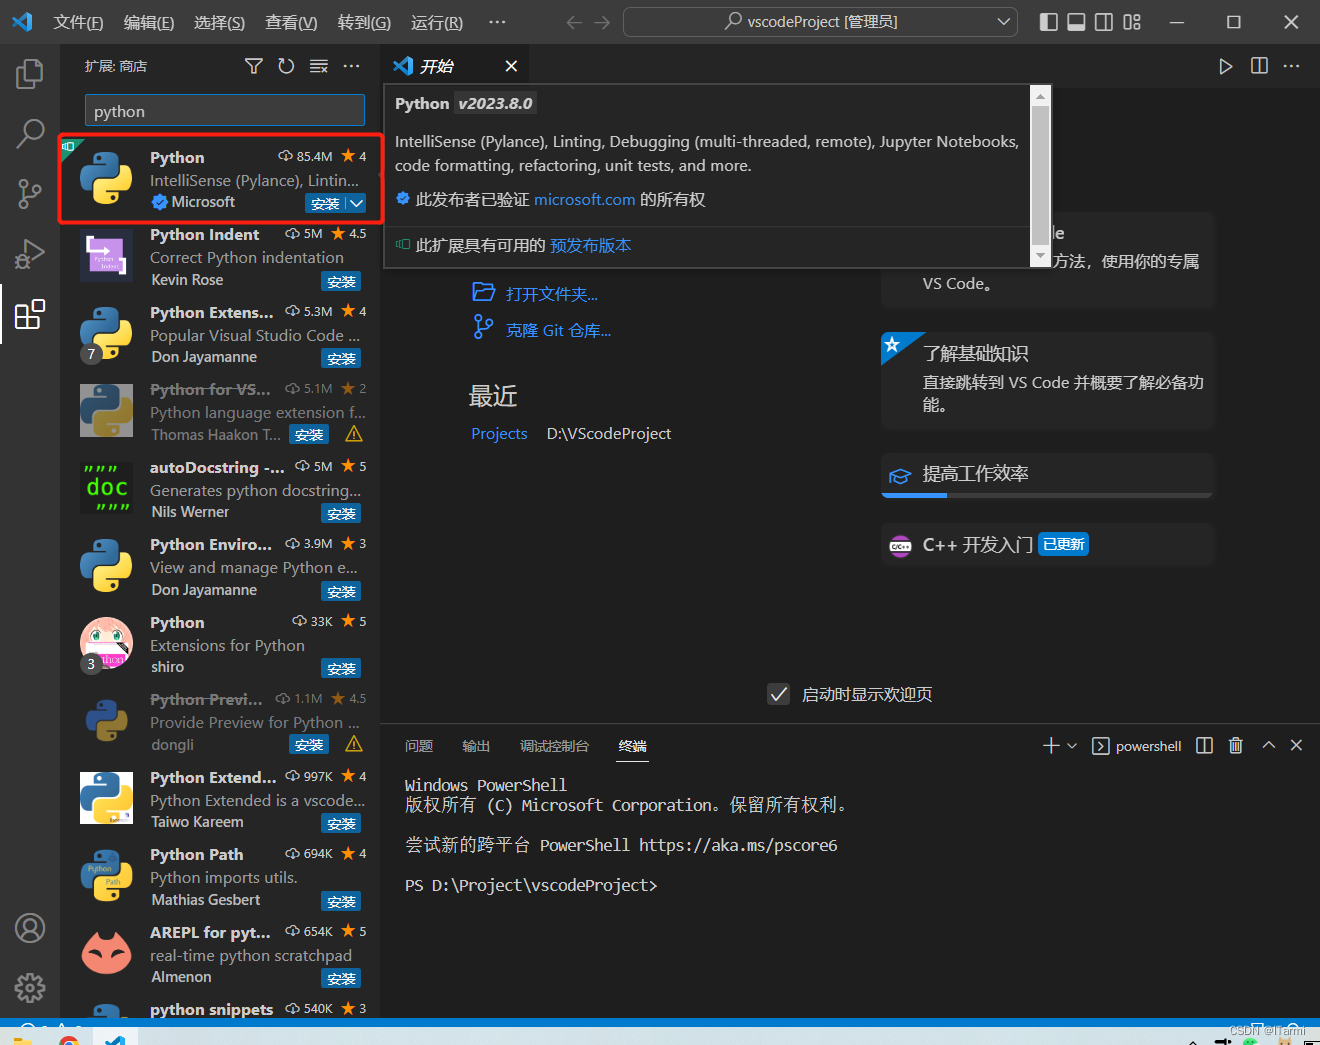Filter extensions with the funnel icon
Image resolution: width=1320 pixels, height=1045 pixels.
254,66
